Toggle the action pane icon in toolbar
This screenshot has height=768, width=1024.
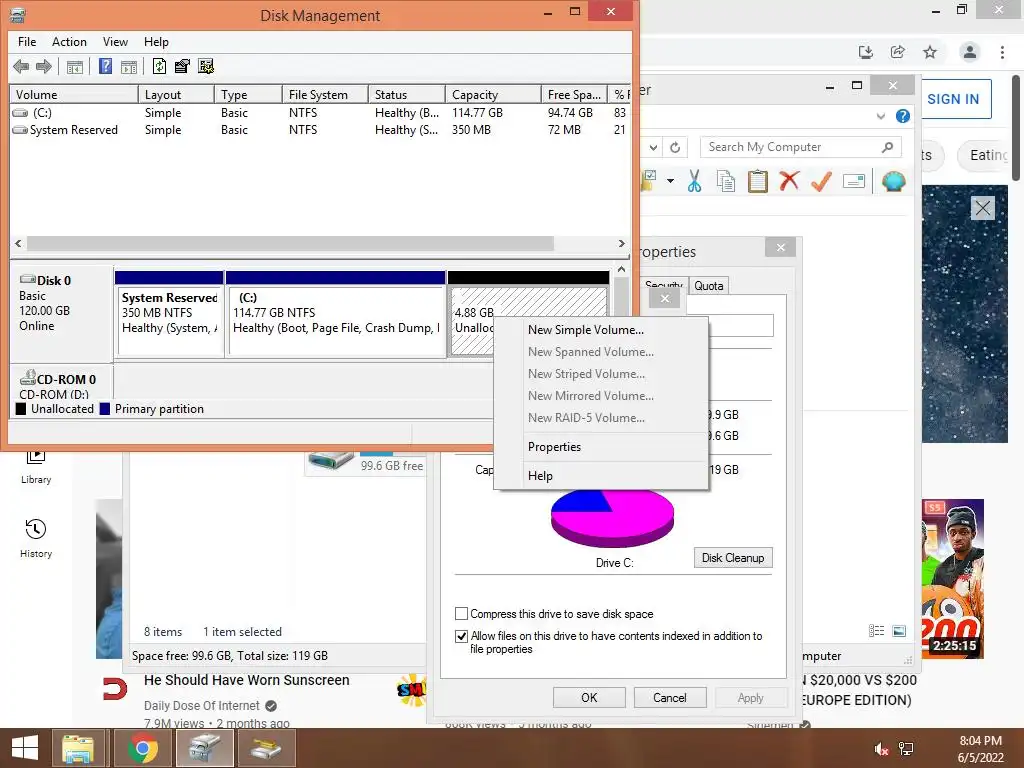pos(129,67)
